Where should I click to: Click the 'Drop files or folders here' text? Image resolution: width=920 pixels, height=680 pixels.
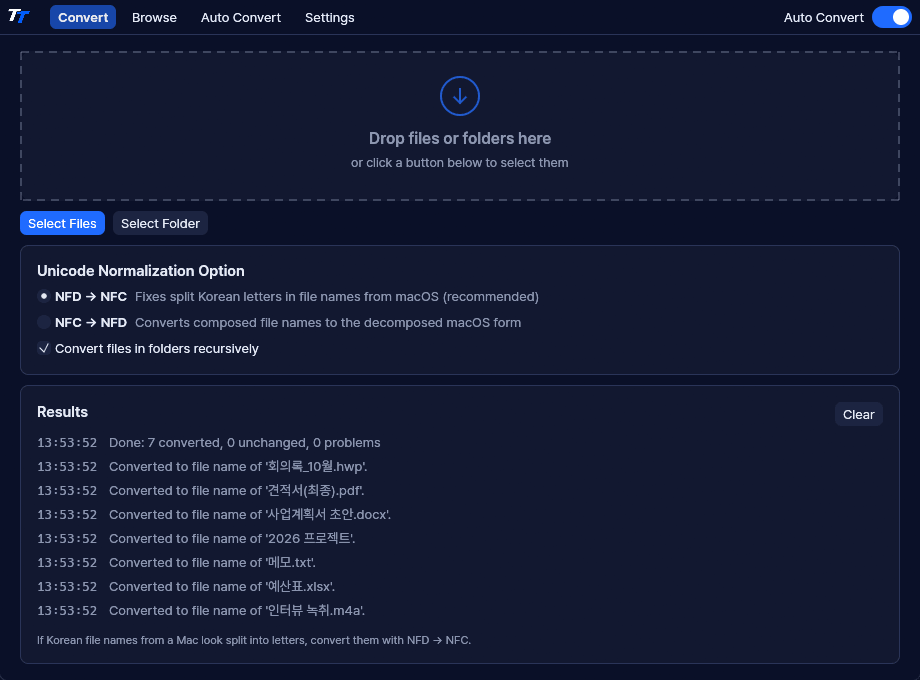459,138
